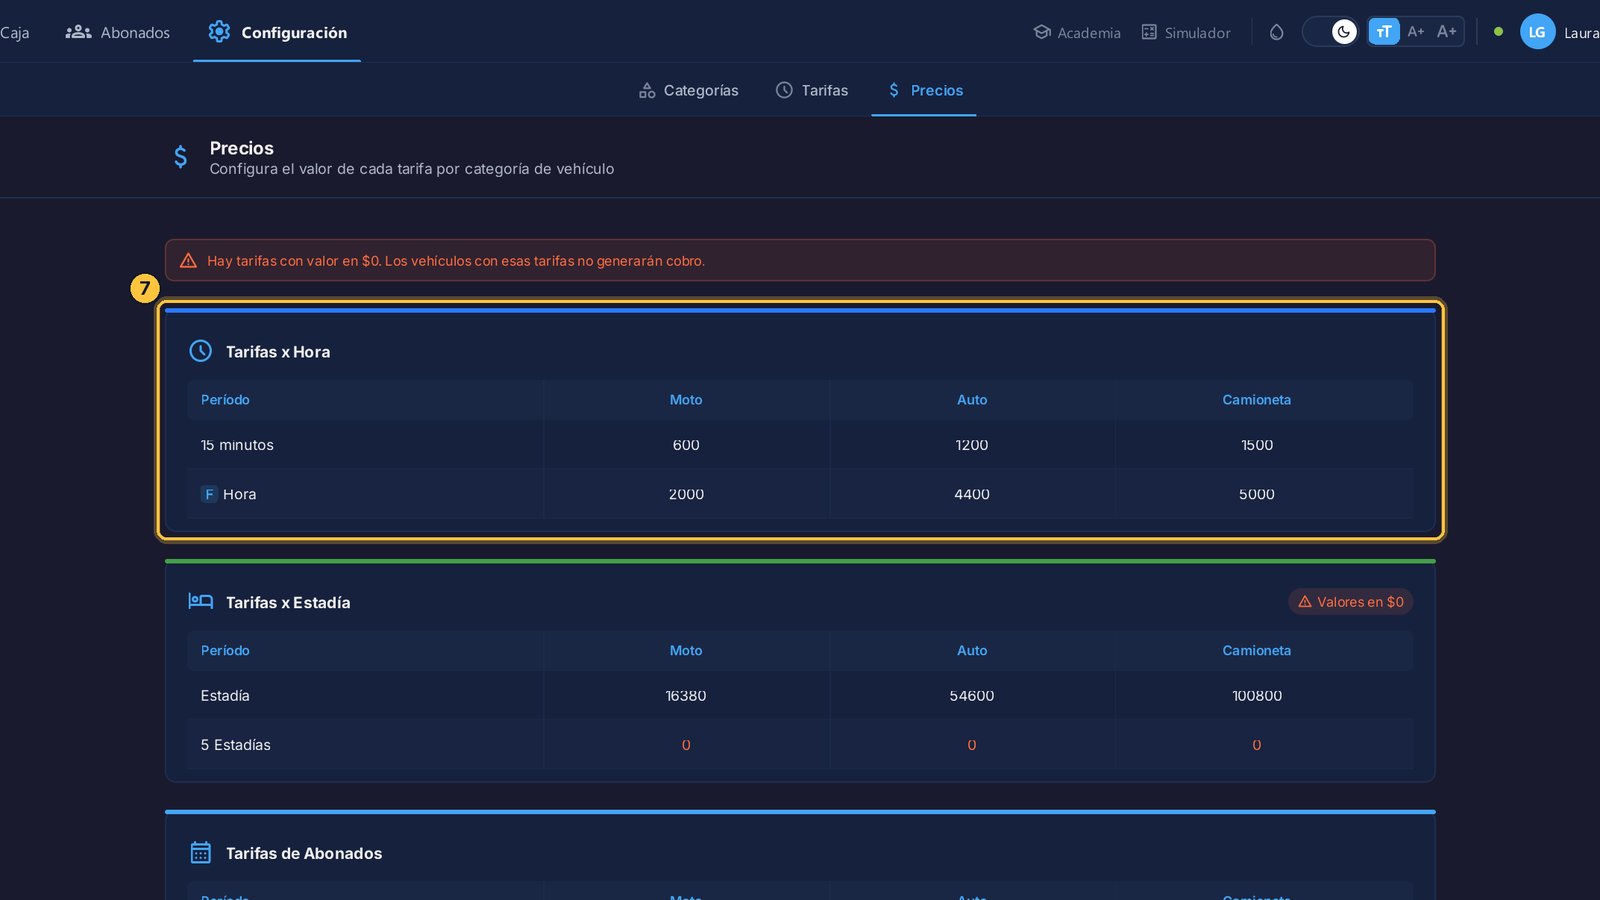Click the Configuración gear icon

tap(219, 32)
